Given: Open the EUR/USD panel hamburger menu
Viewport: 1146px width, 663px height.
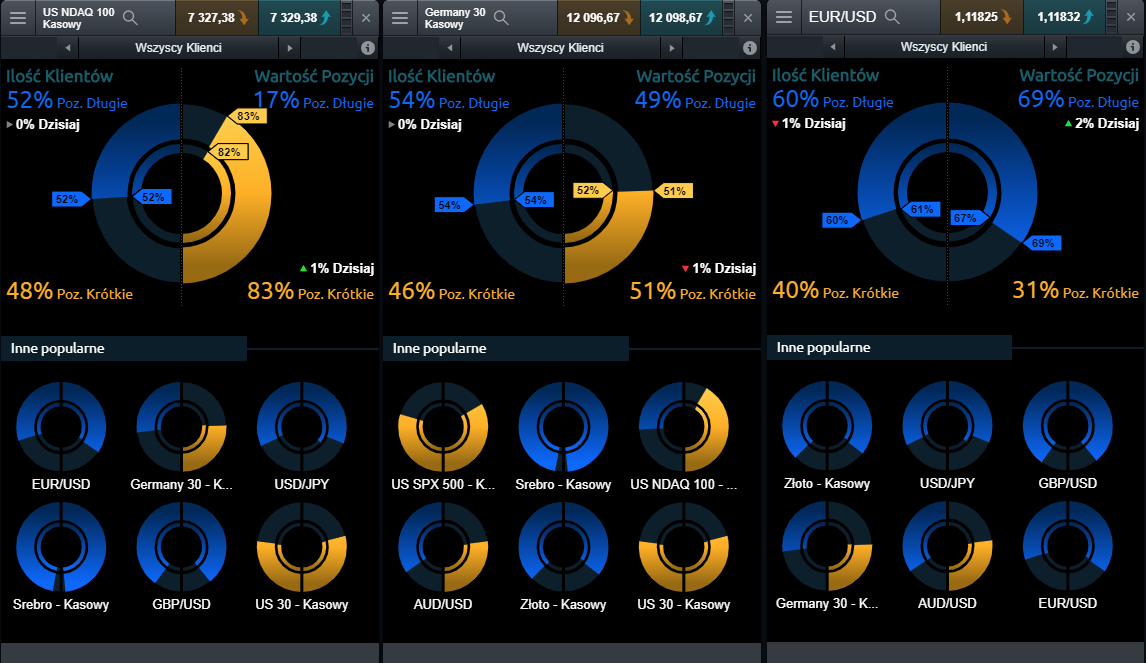Looking at the screenshot, I should tap(784, 17).
